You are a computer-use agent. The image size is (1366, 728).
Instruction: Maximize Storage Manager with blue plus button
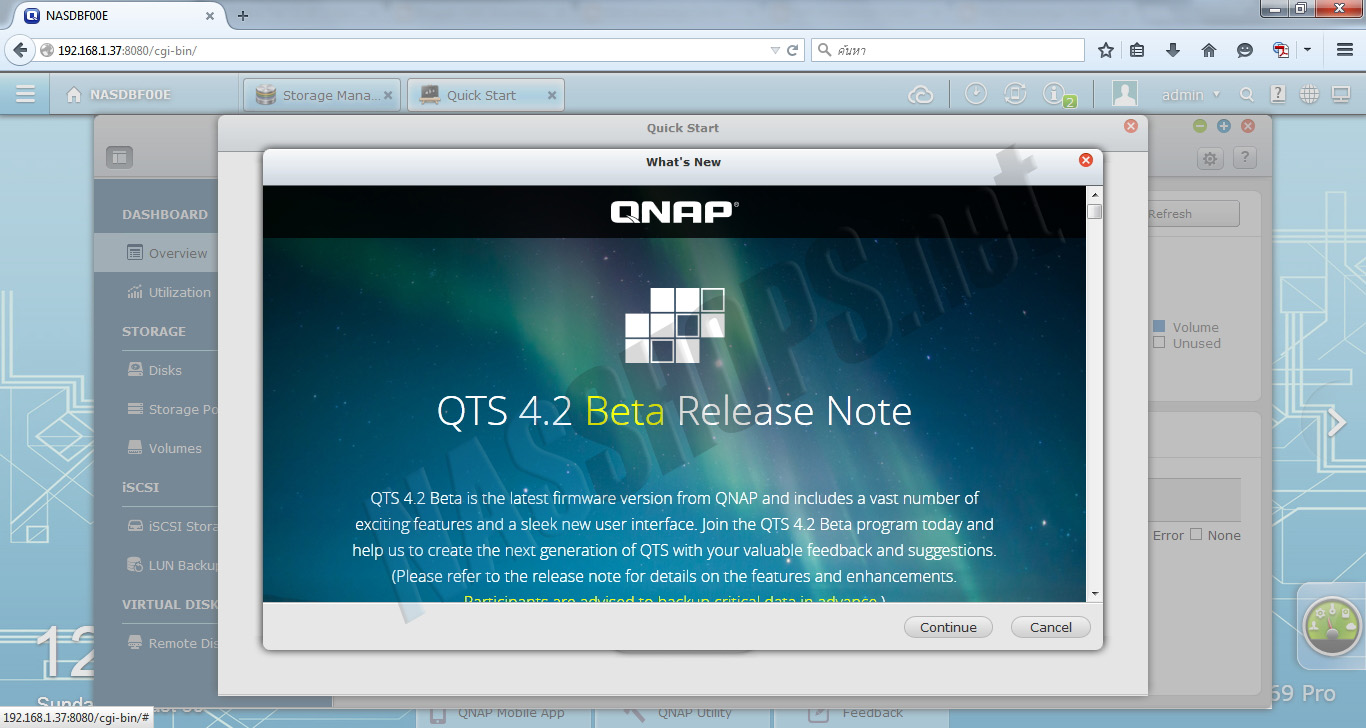(x=1224, y=126)
